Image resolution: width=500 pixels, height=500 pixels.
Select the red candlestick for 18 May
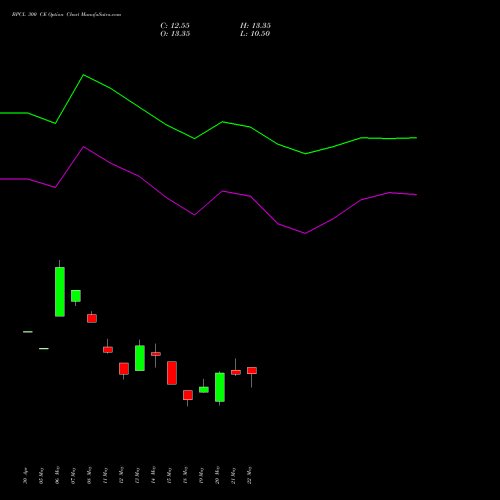188,395
